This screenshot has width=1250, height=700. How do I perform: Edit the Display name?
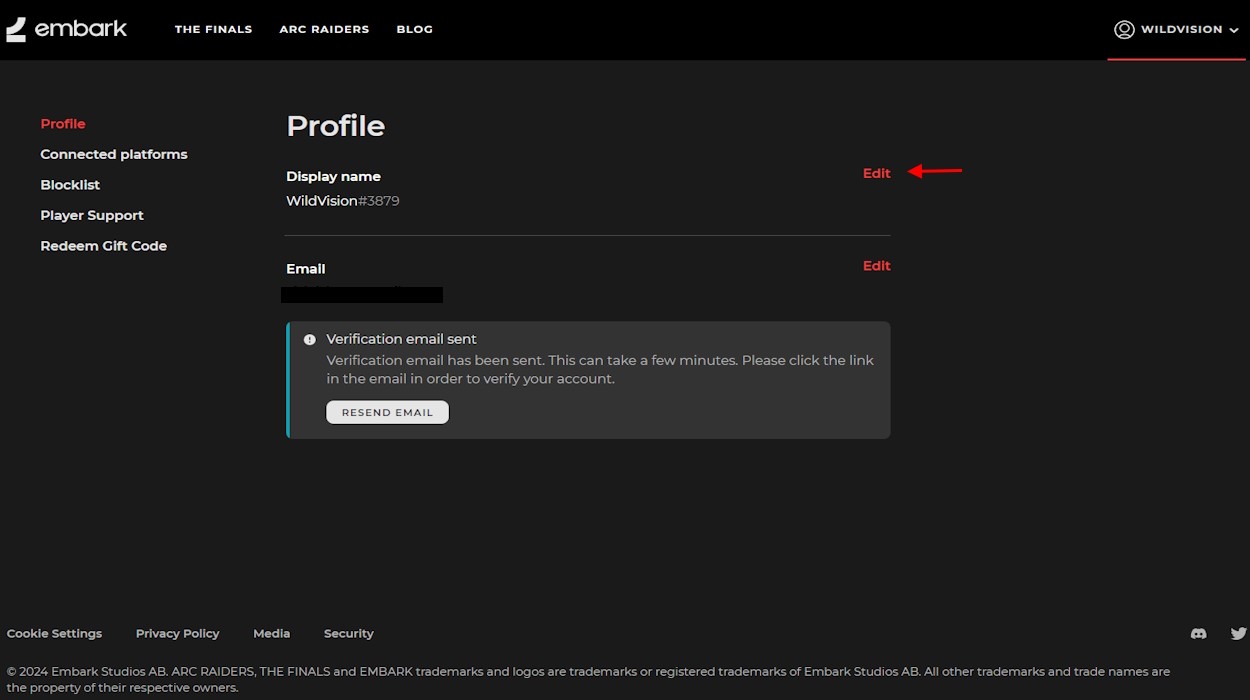(876, 173)
